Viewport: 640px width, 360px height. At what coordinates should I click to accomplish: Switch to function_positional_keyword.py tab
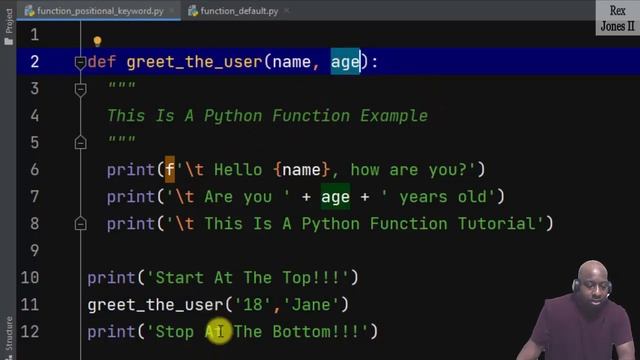(100, 11)
